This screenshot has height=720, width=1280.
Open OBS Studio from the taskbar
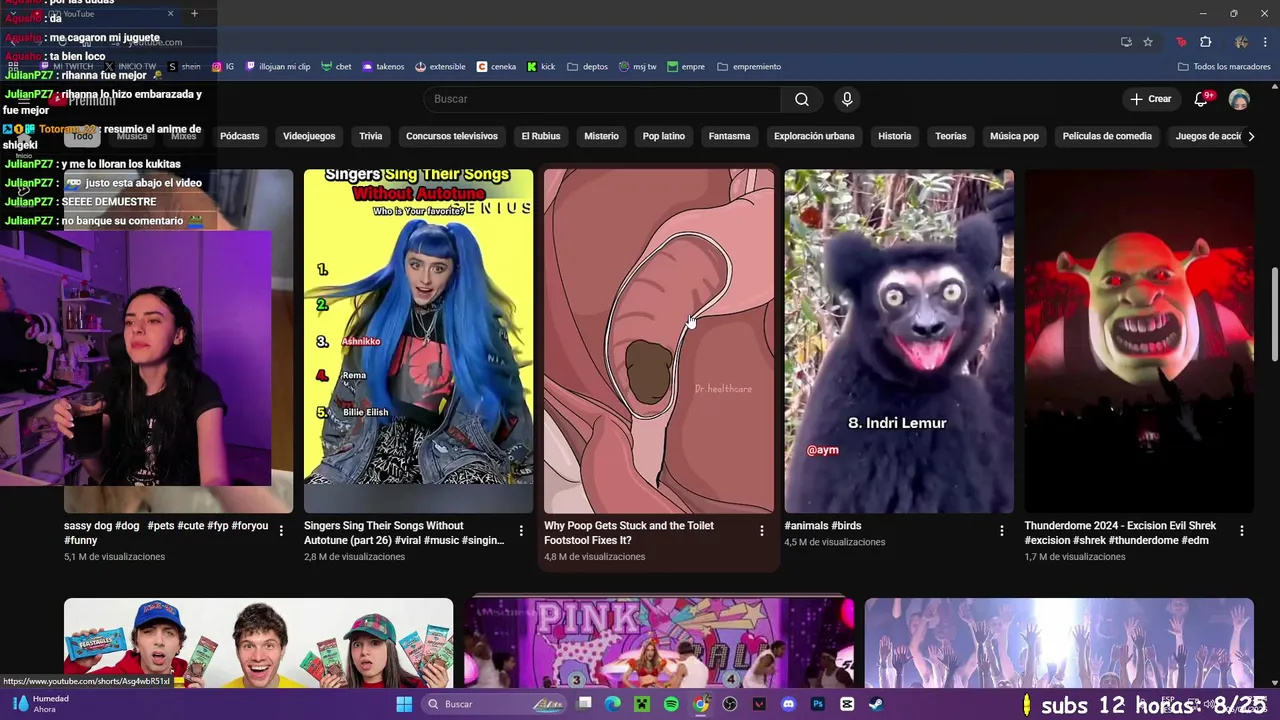(x=730, y=704)
